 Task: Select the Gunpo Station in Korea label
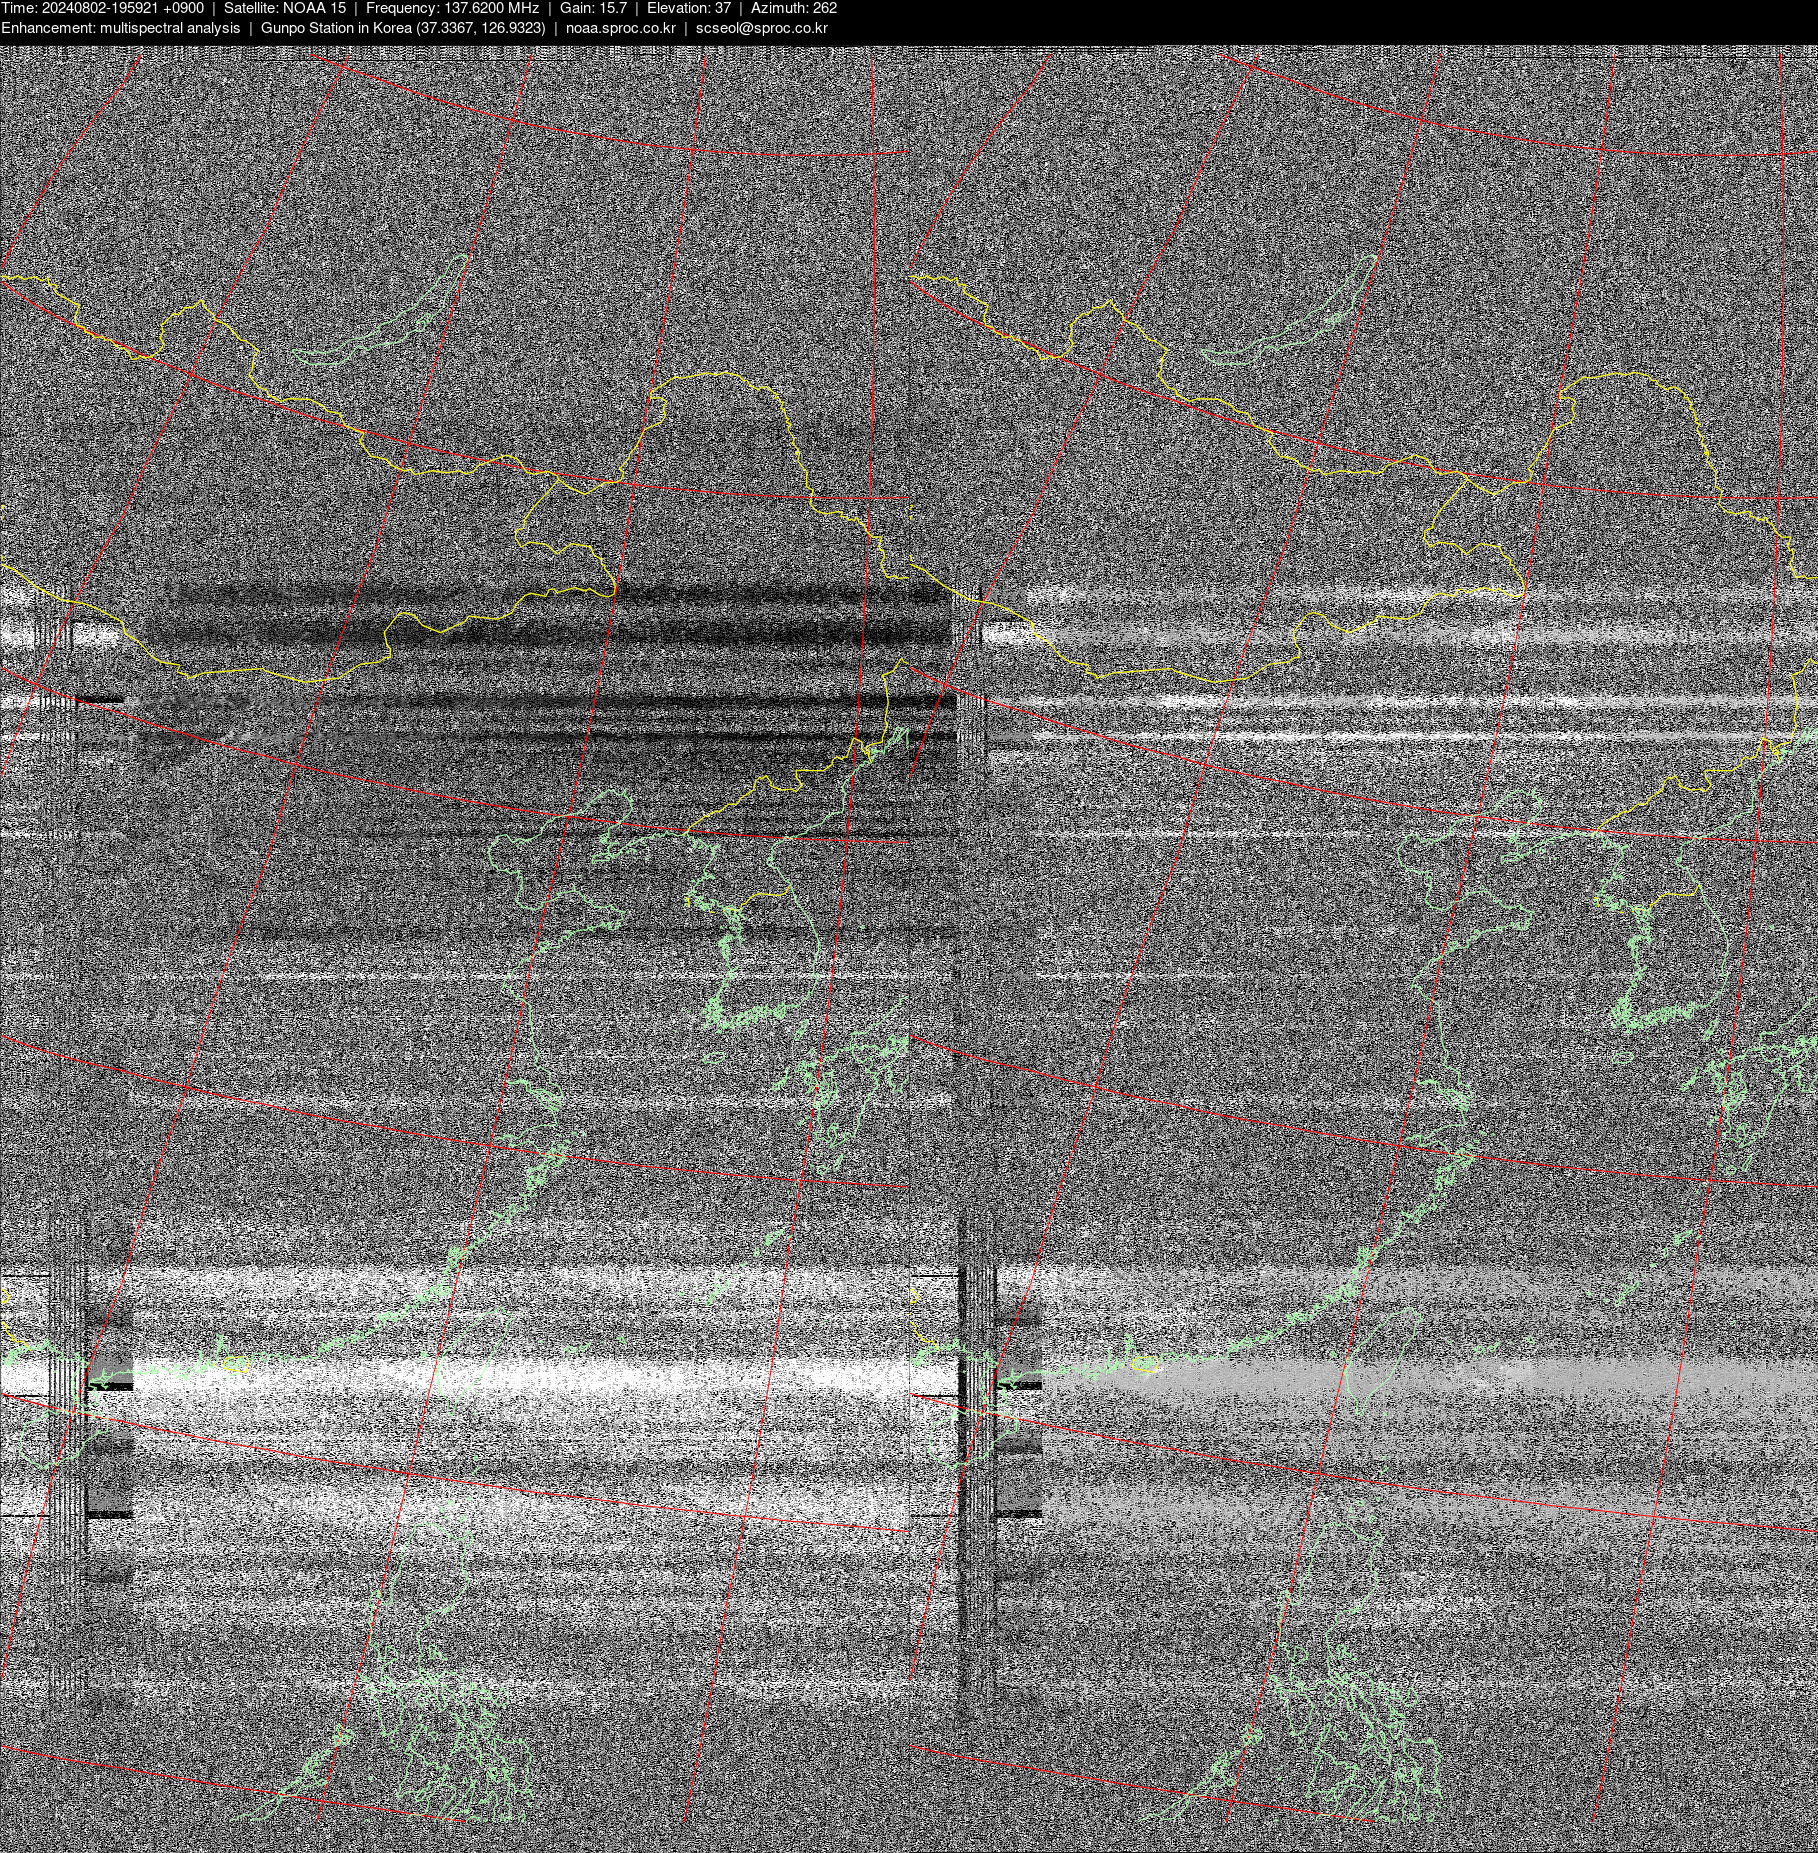tap(402, 28)
